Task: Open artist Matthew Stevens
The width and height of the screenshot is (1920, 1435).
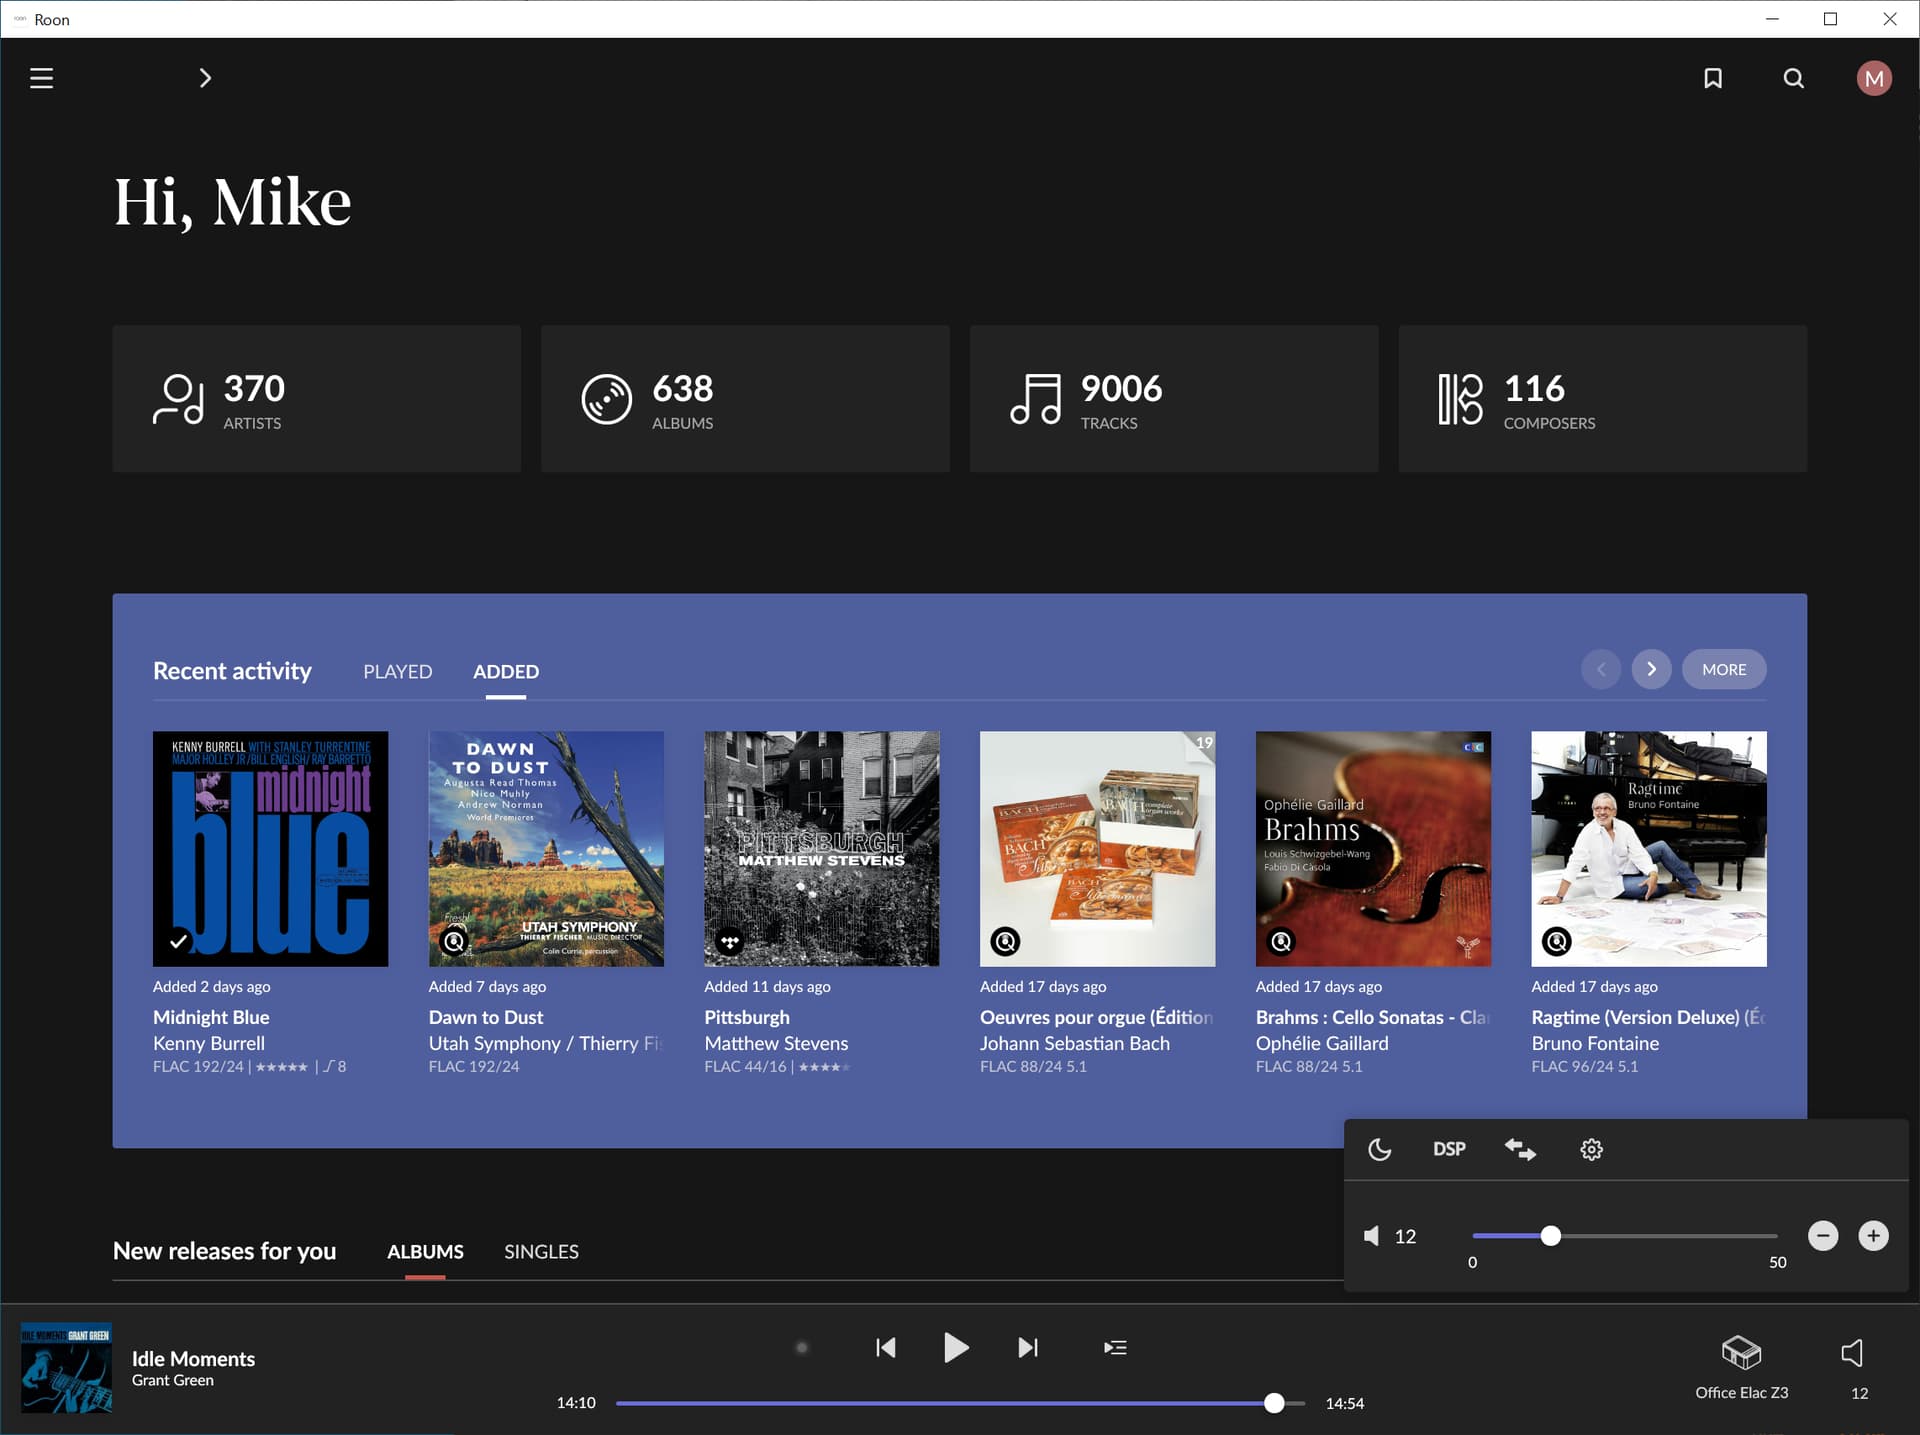Action: pyautogui.click(x=776, y=1043)
